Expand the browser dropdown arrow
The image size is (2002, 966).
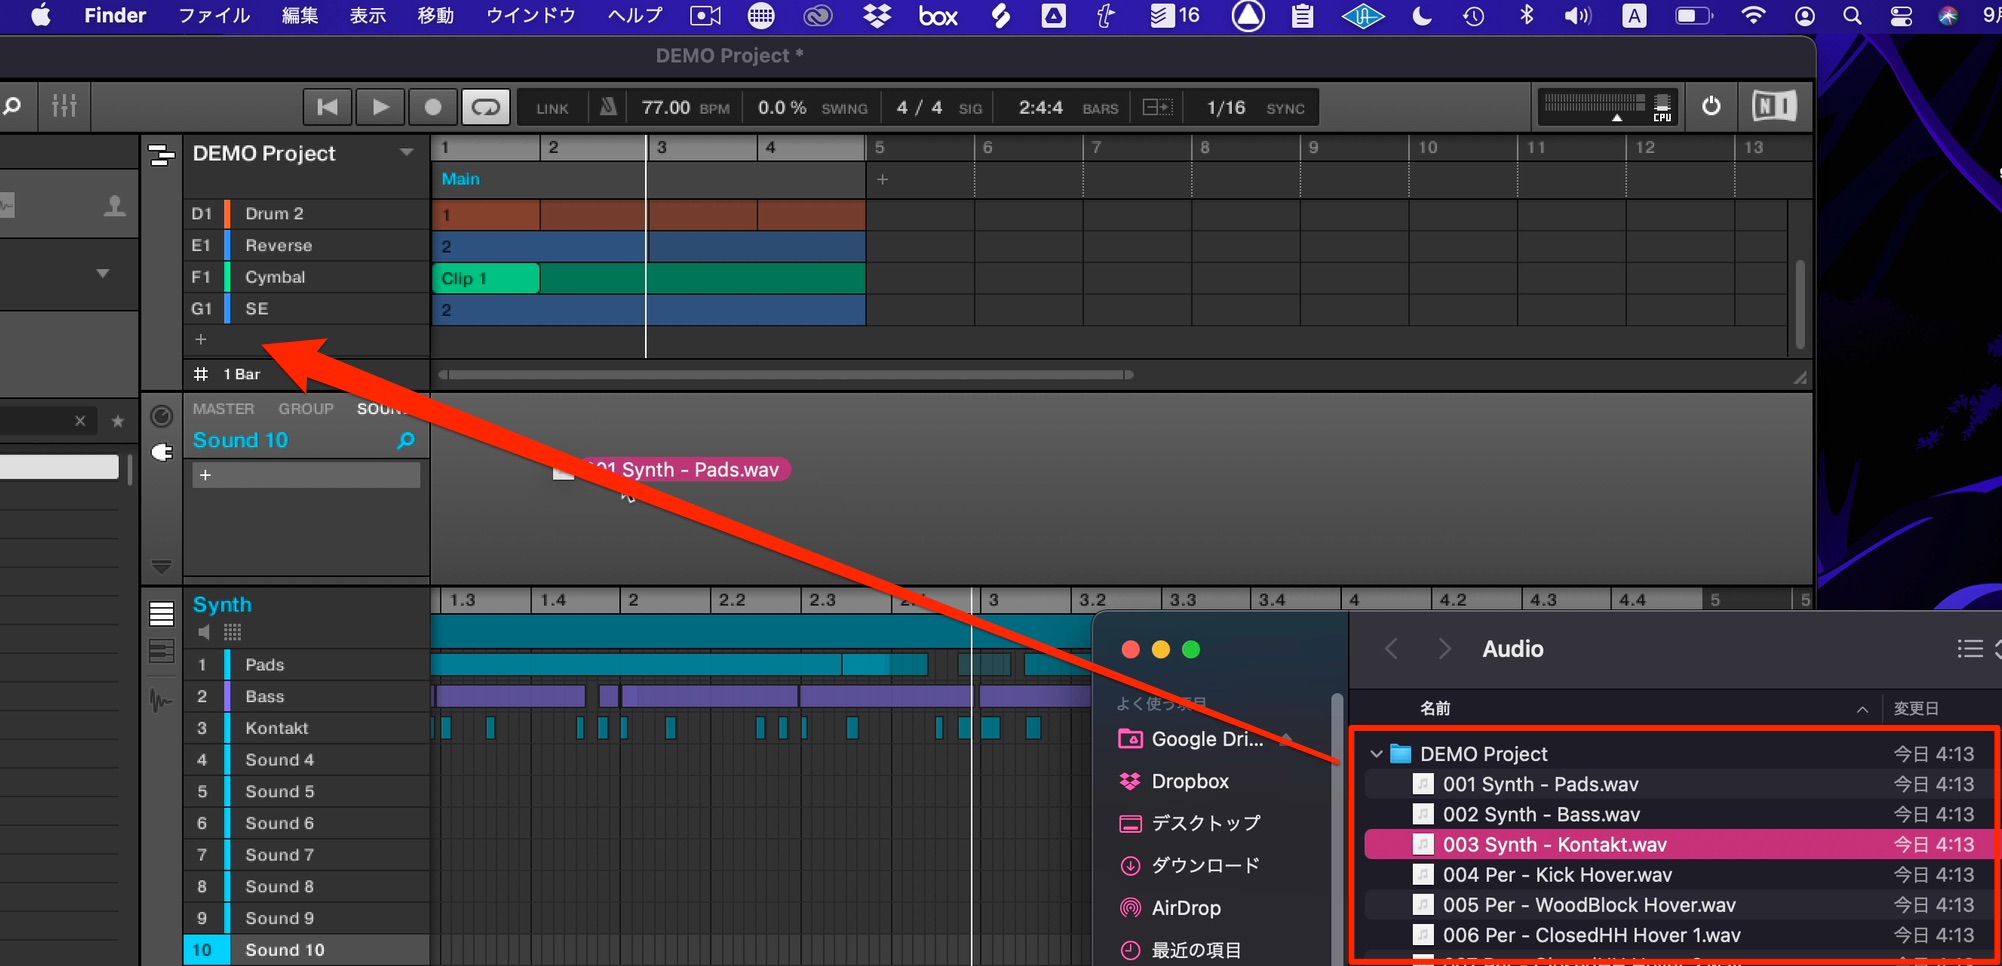tap(103, 273)
